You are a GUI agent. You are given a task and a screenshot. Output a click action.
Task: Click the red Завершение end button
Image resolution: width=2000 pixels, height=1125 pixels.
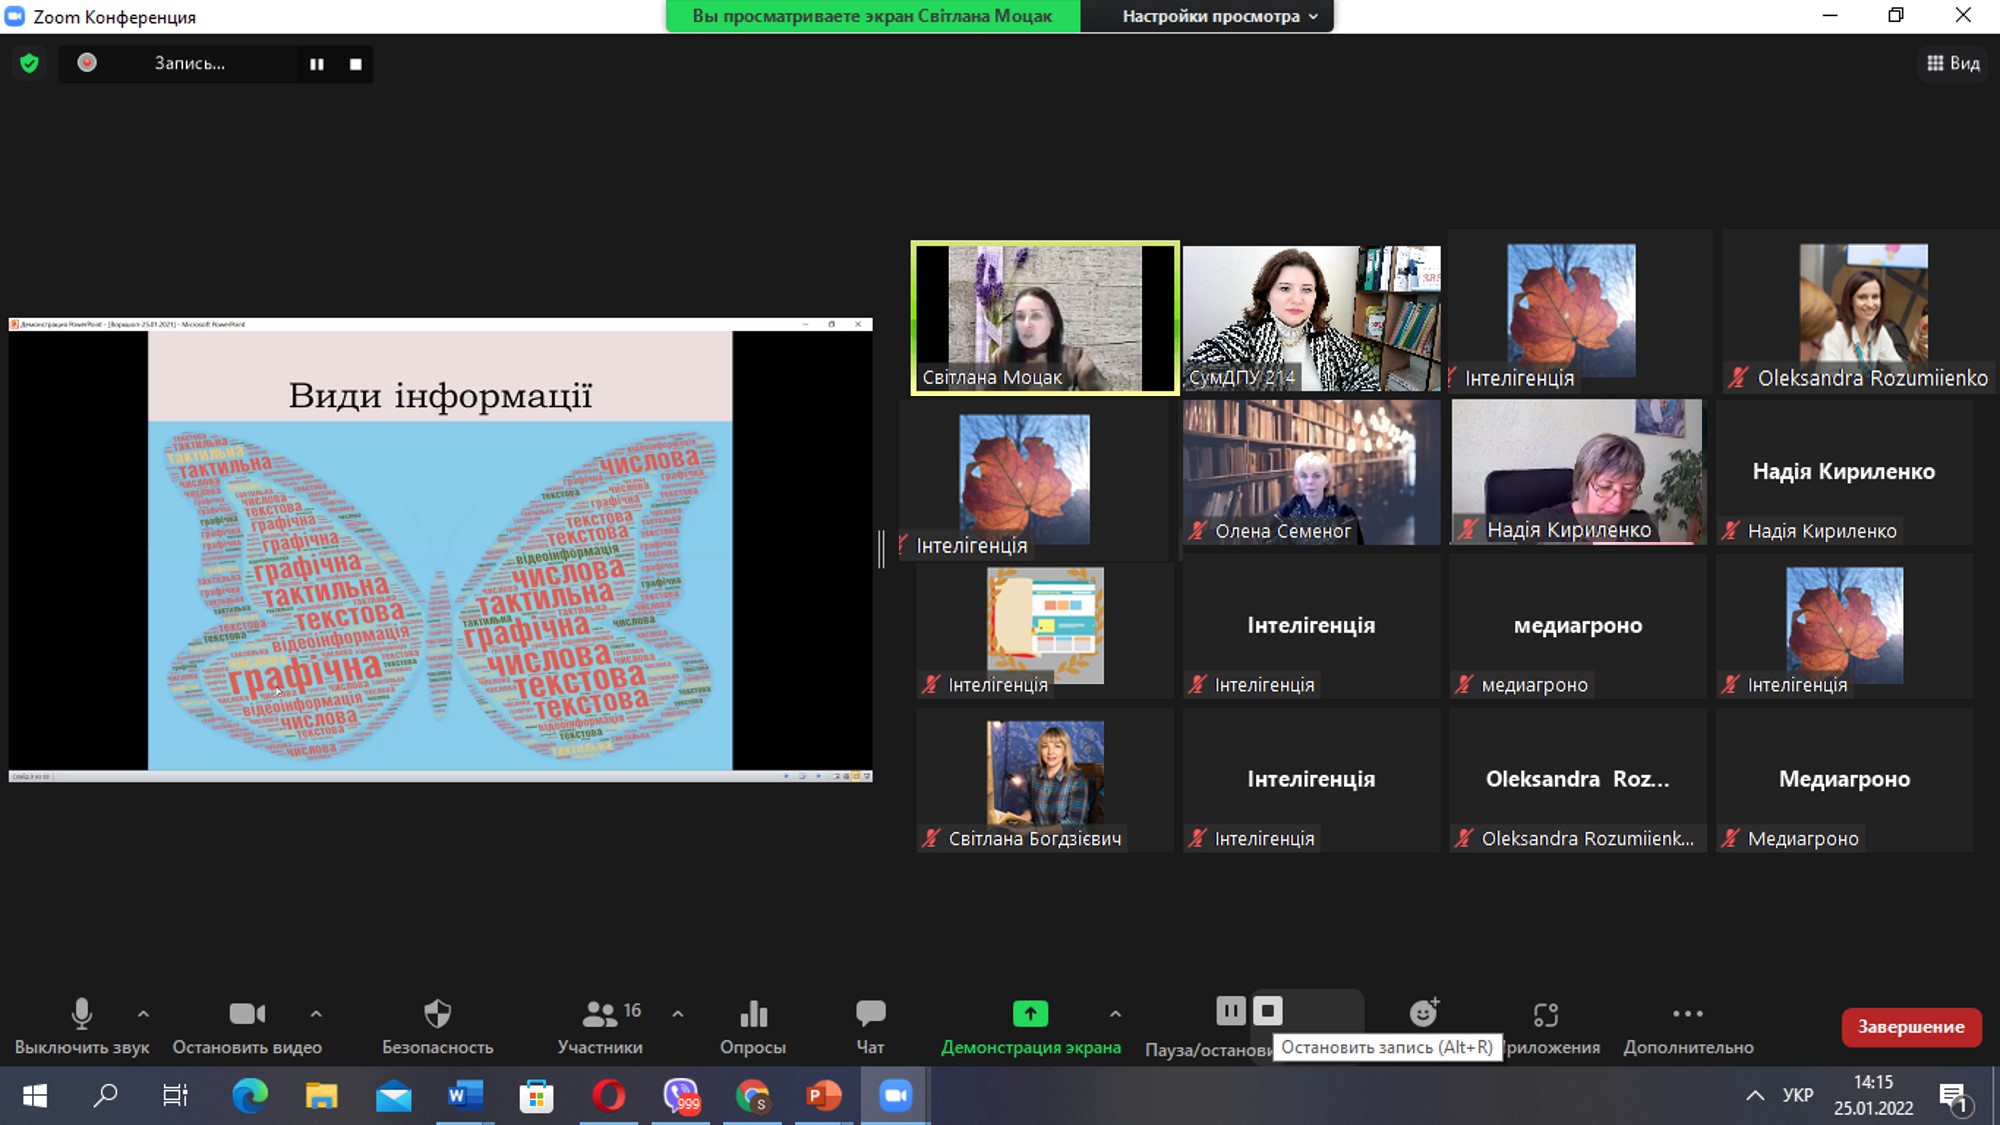click(1911, 1027)
